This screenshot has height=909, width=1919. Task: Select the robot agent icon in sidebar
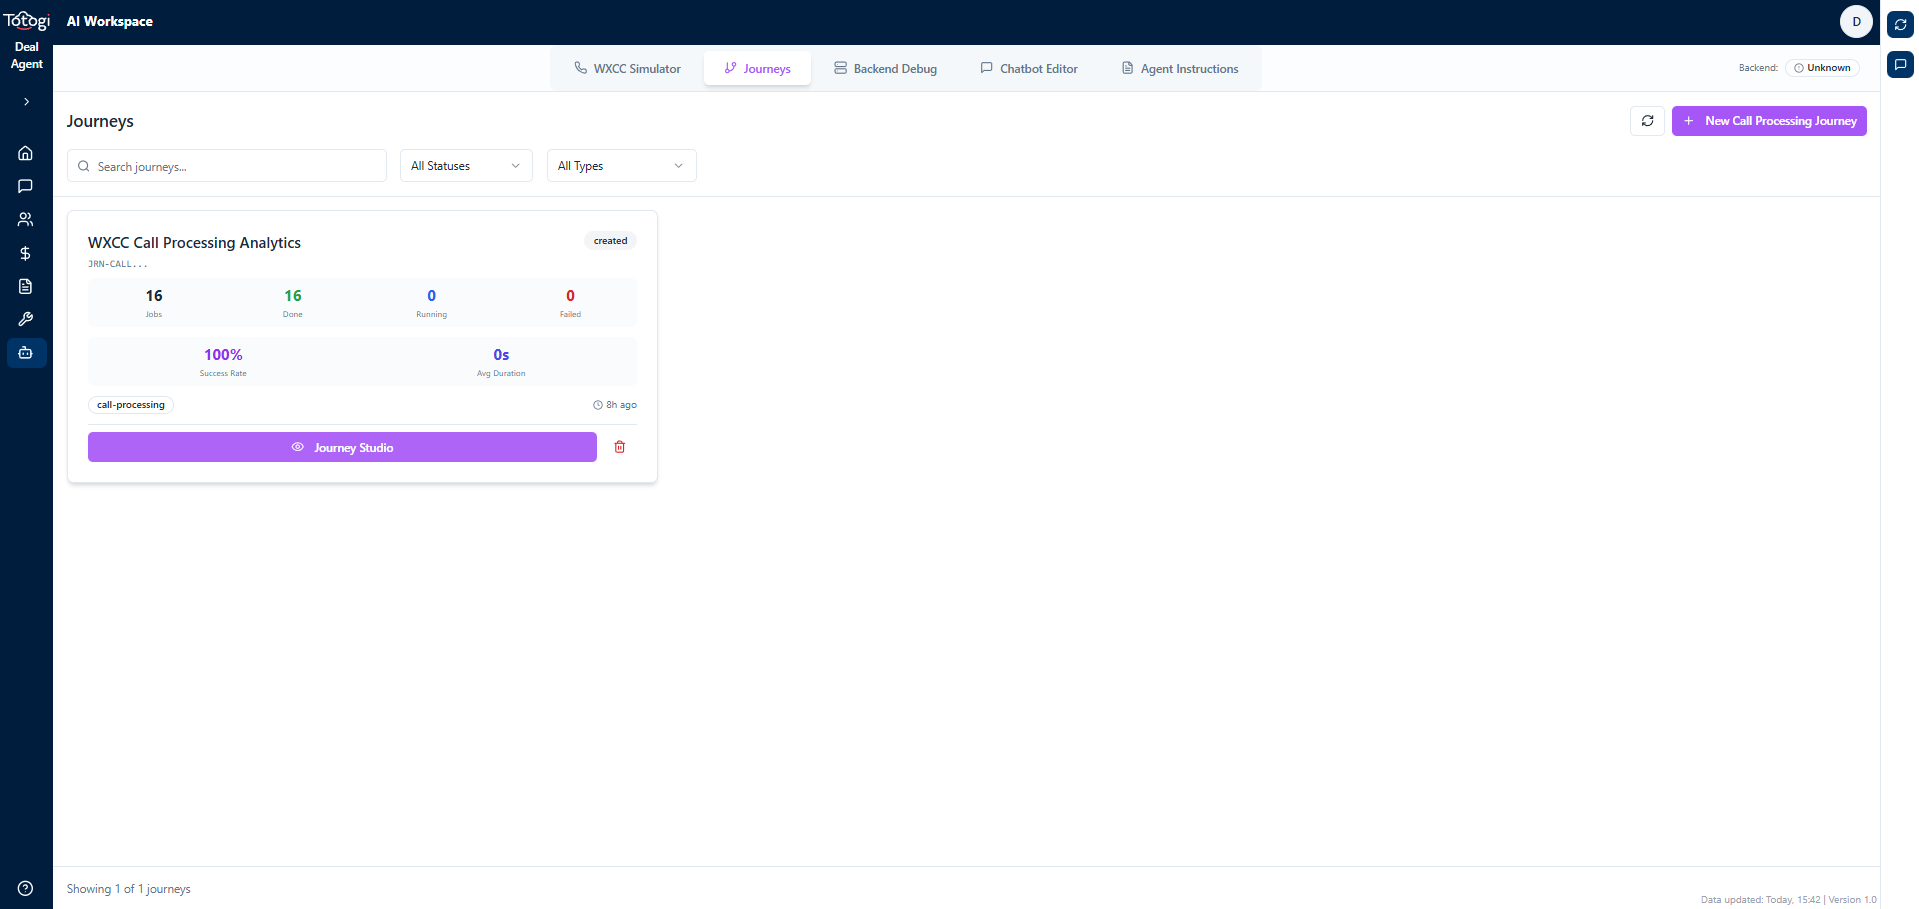point(26,352)
